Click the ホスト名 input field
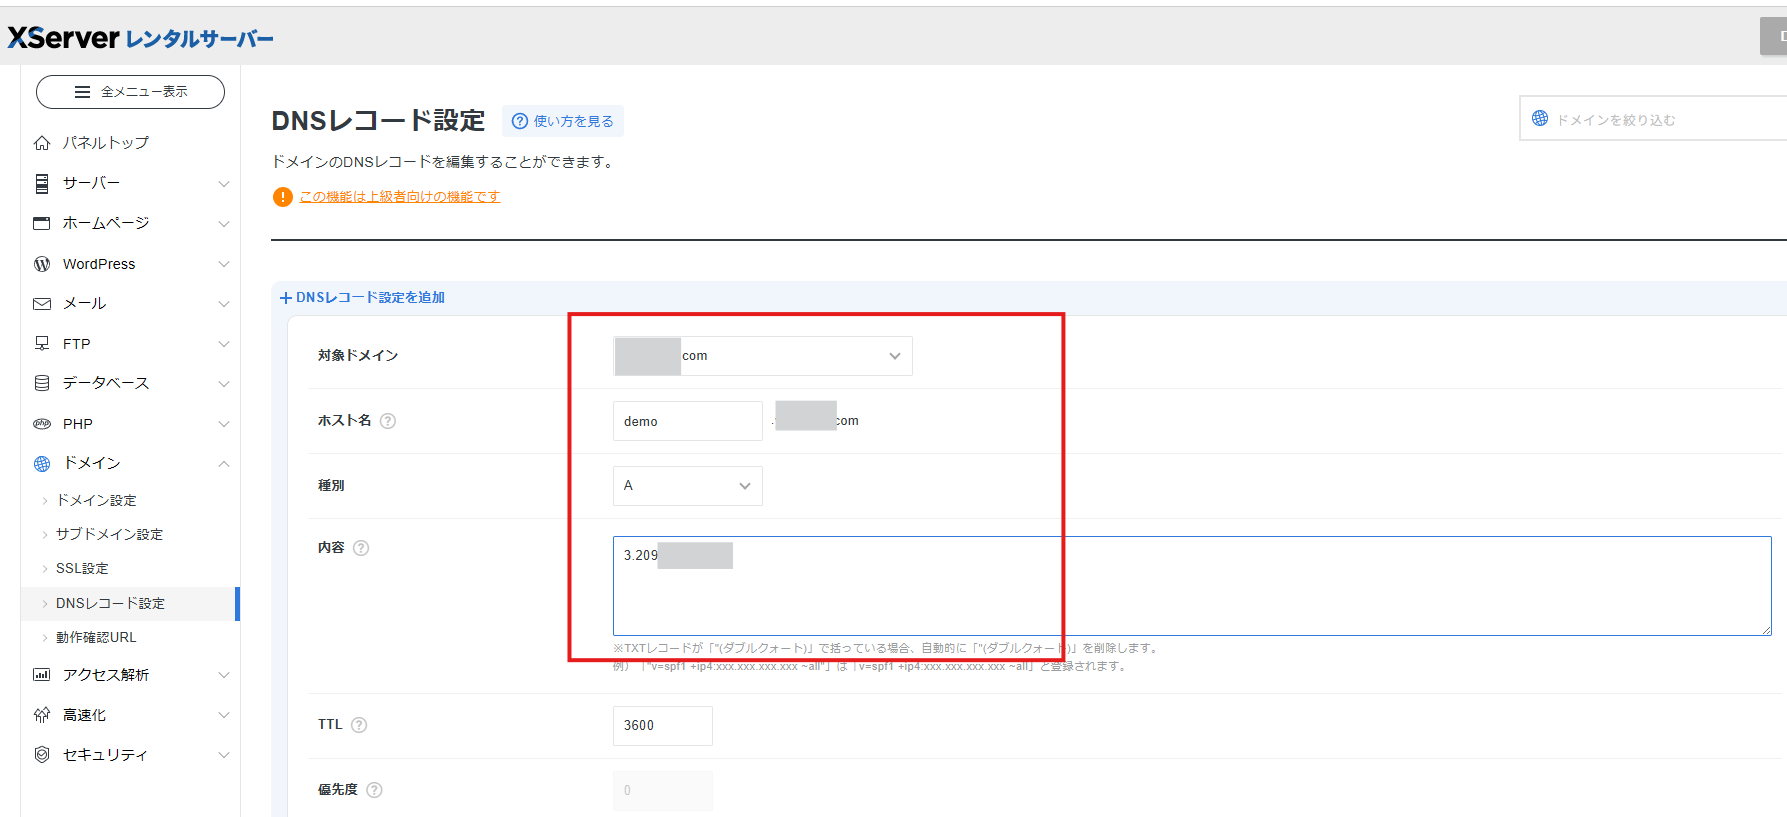Image resolution: width=1787 pixels, height=817 pixels. [688, 421]
